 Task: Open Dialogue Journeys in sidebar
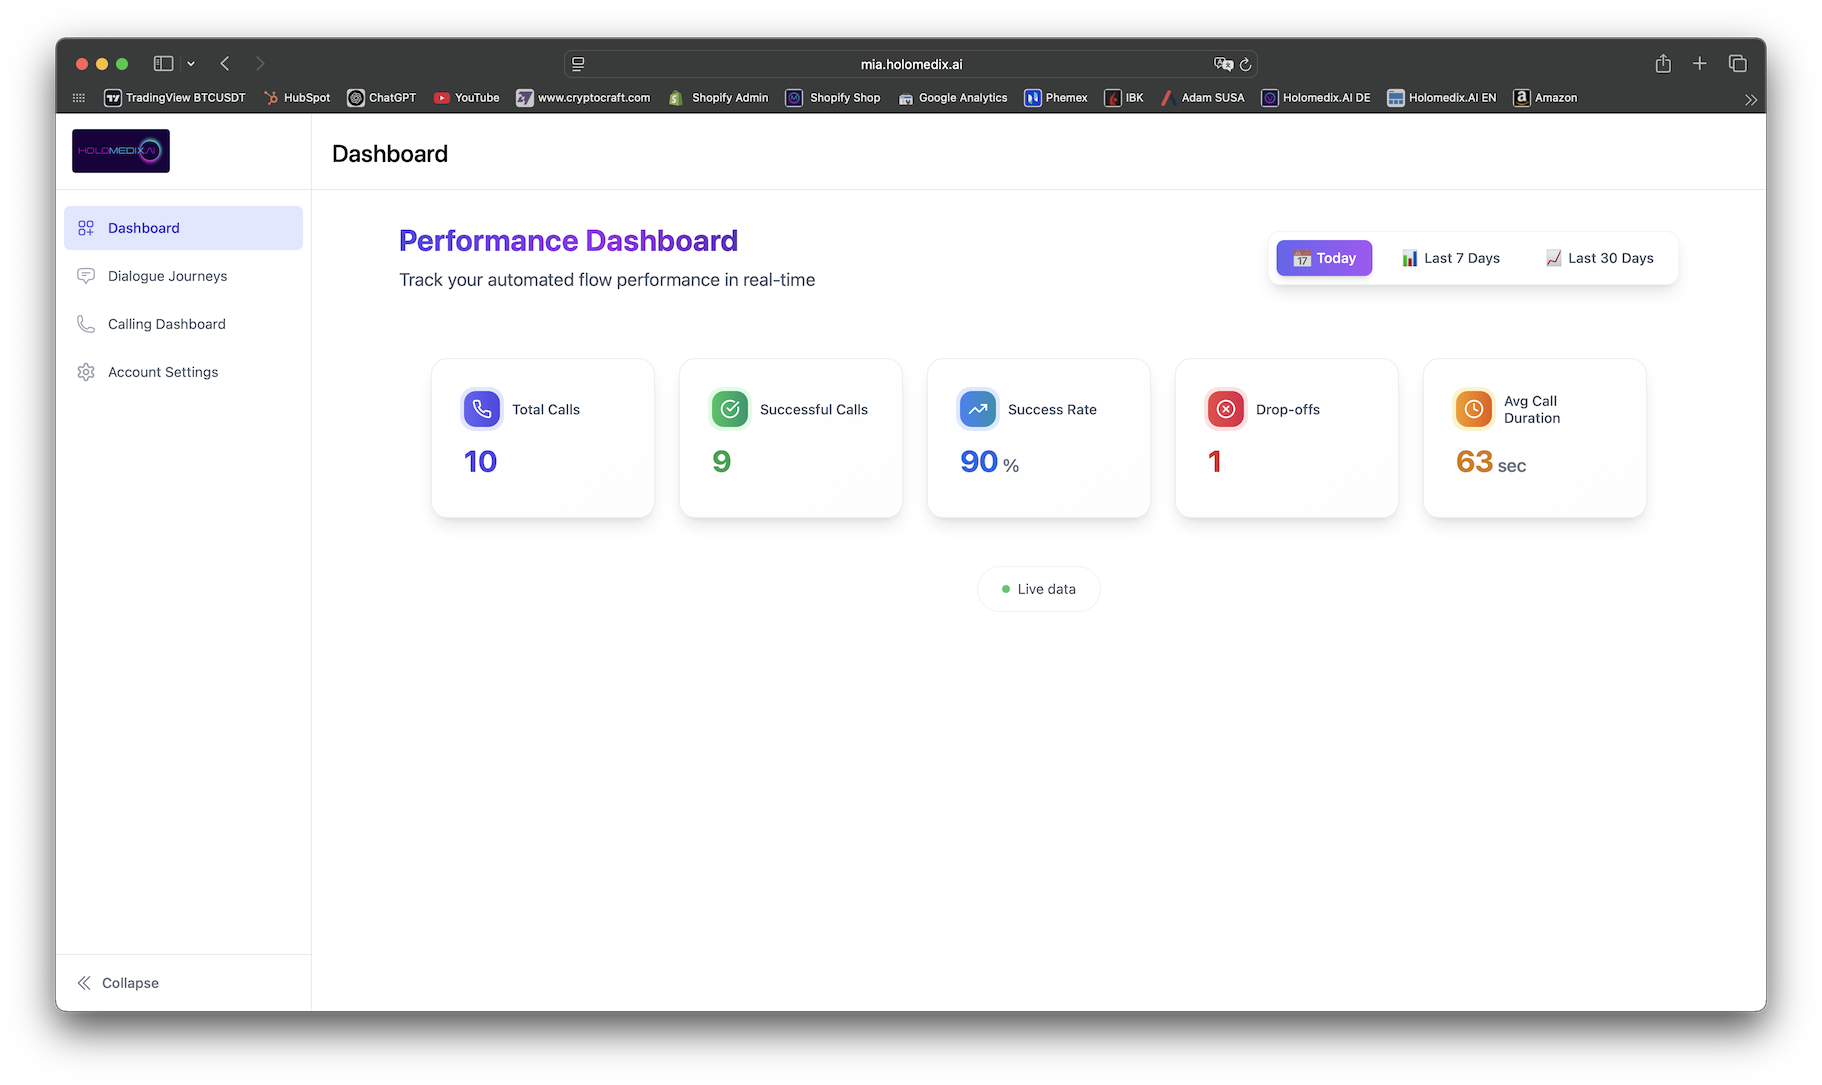click(x=167, y=276)
